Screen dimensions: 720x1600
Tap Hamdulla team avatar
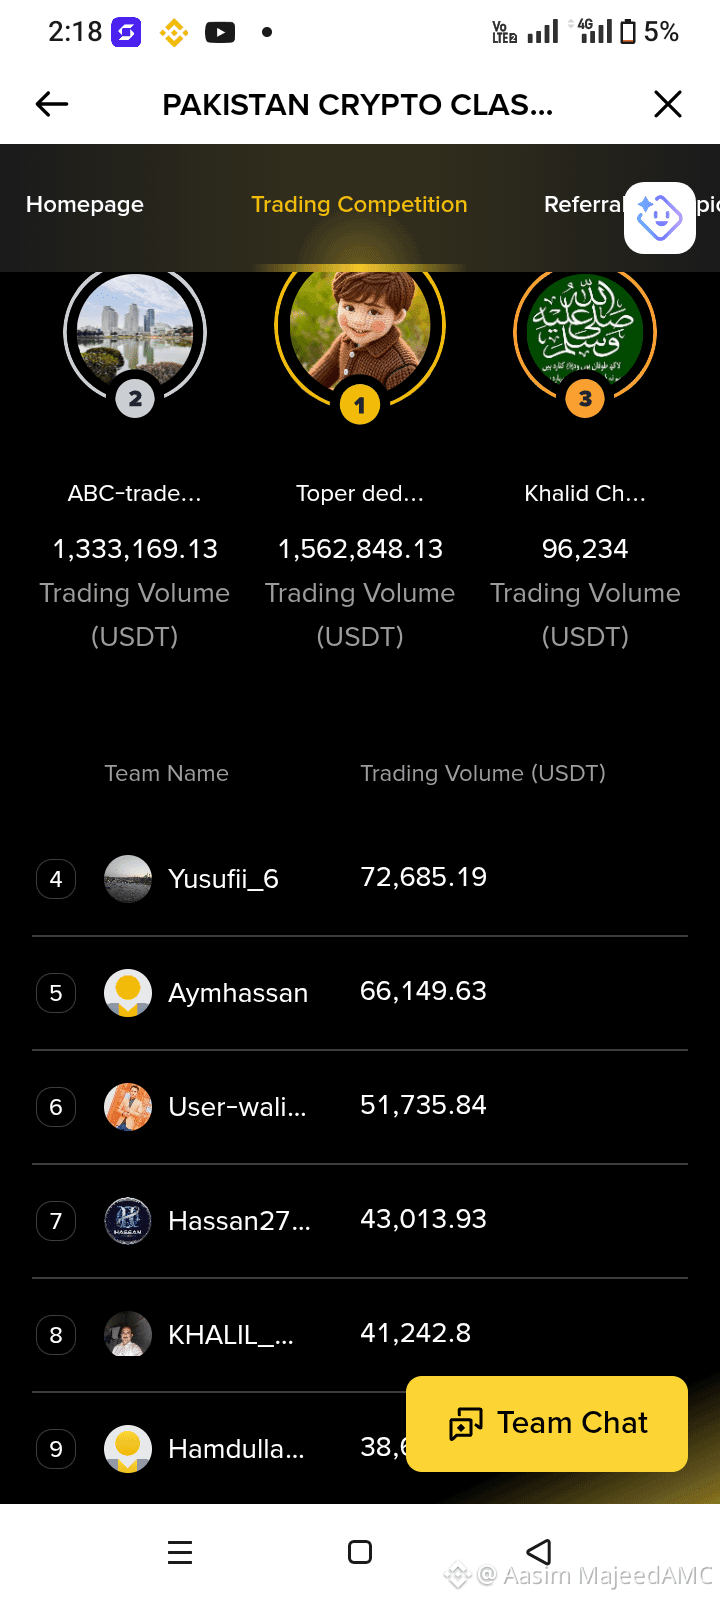tap(128, 1449)
